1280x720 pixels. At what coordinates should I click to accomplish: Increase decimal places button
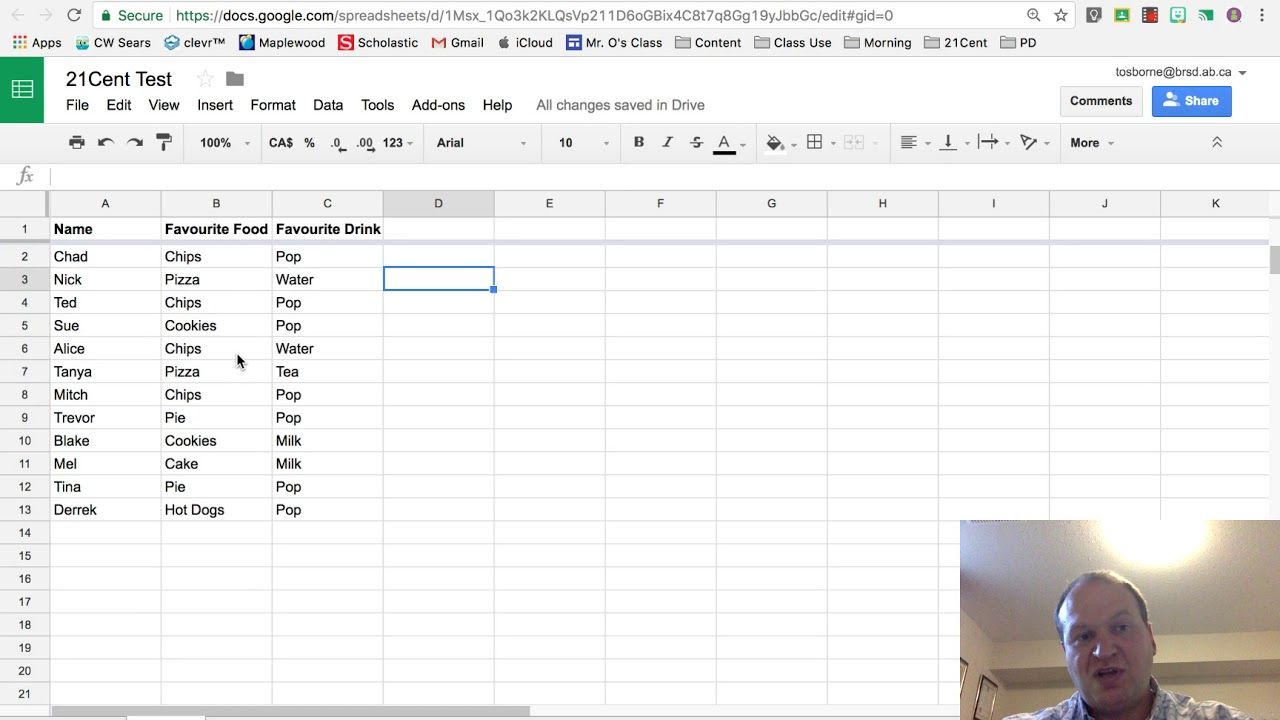click(365, 143)
